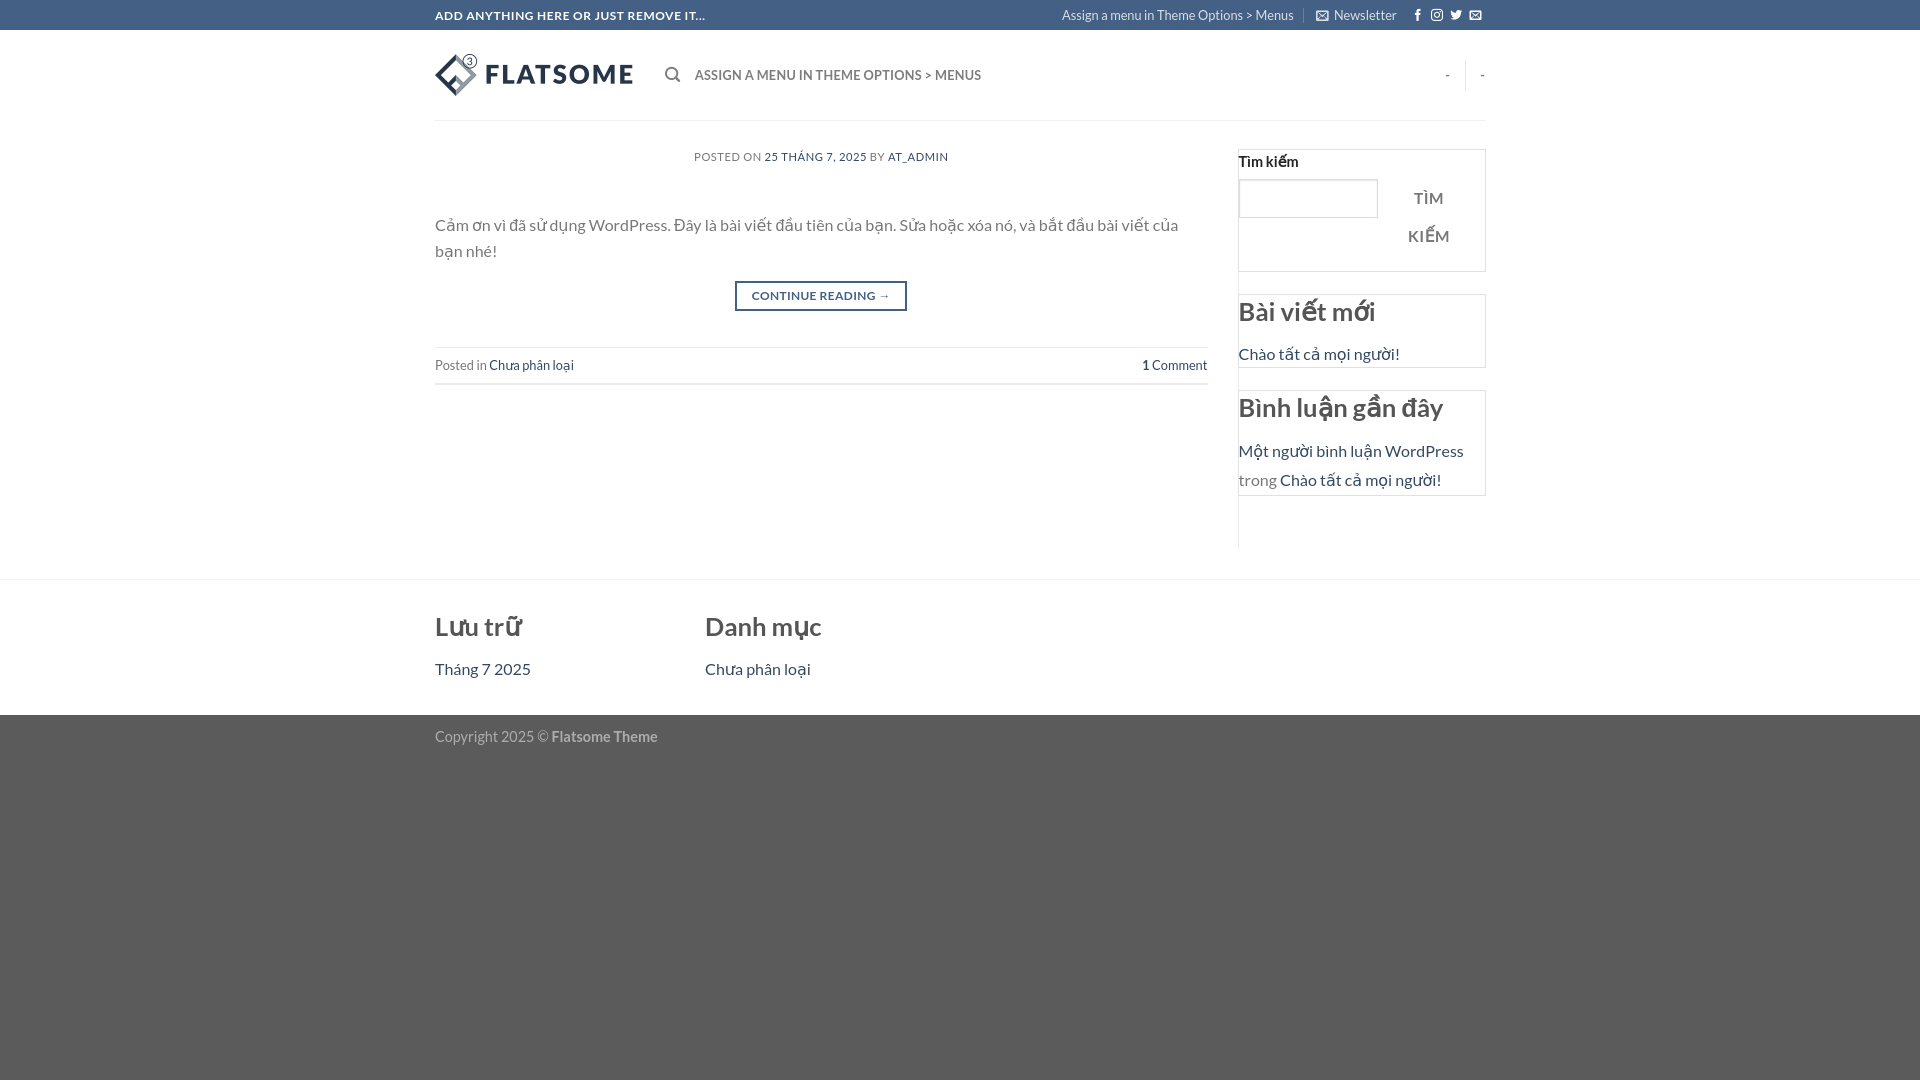Open the Newsletter link
The width and height of the screenshot is (1920, 1080).
1356,15
